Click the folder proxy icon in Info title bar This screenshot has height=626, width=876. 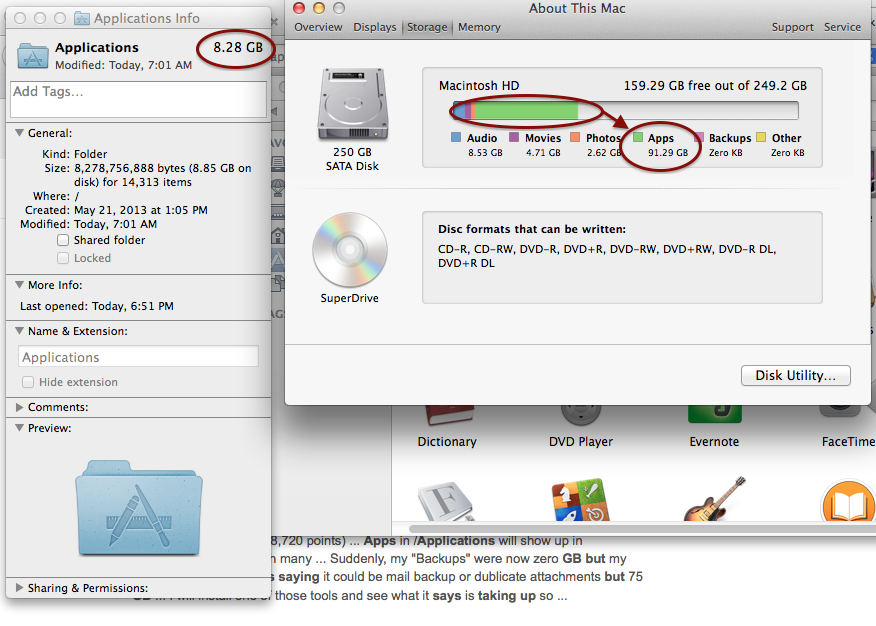pos(82,18)
